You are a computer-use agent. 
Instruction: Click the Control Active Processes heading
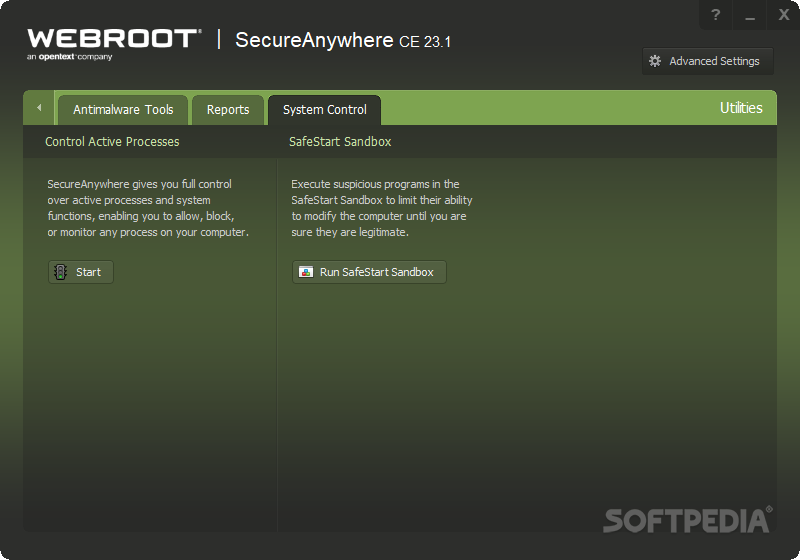click(112, 142)
